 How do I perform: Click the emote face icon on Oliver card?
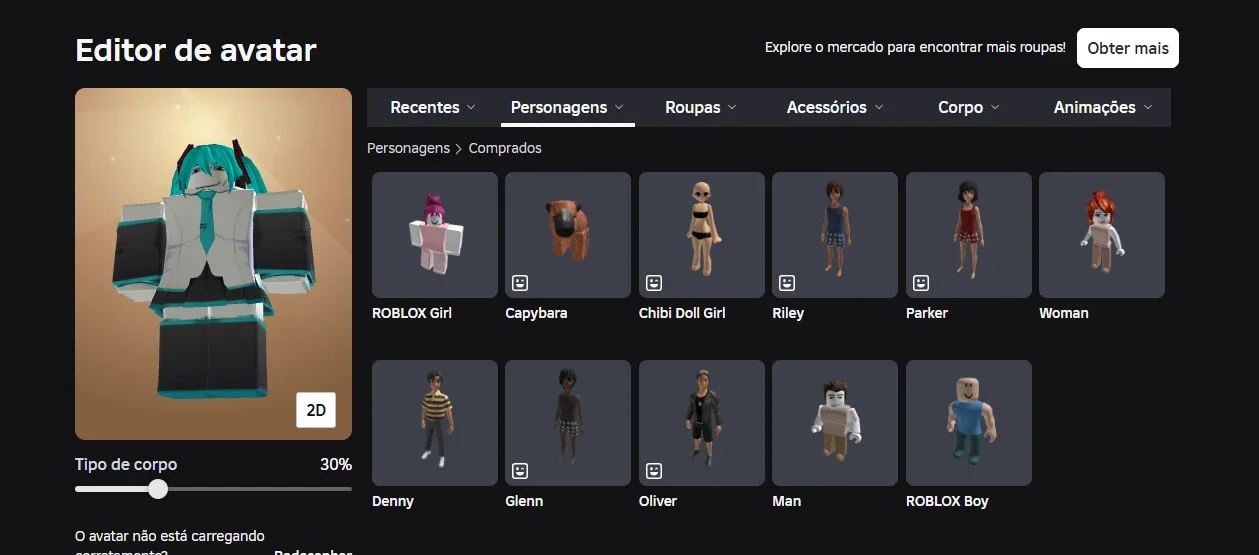point(654,470)
